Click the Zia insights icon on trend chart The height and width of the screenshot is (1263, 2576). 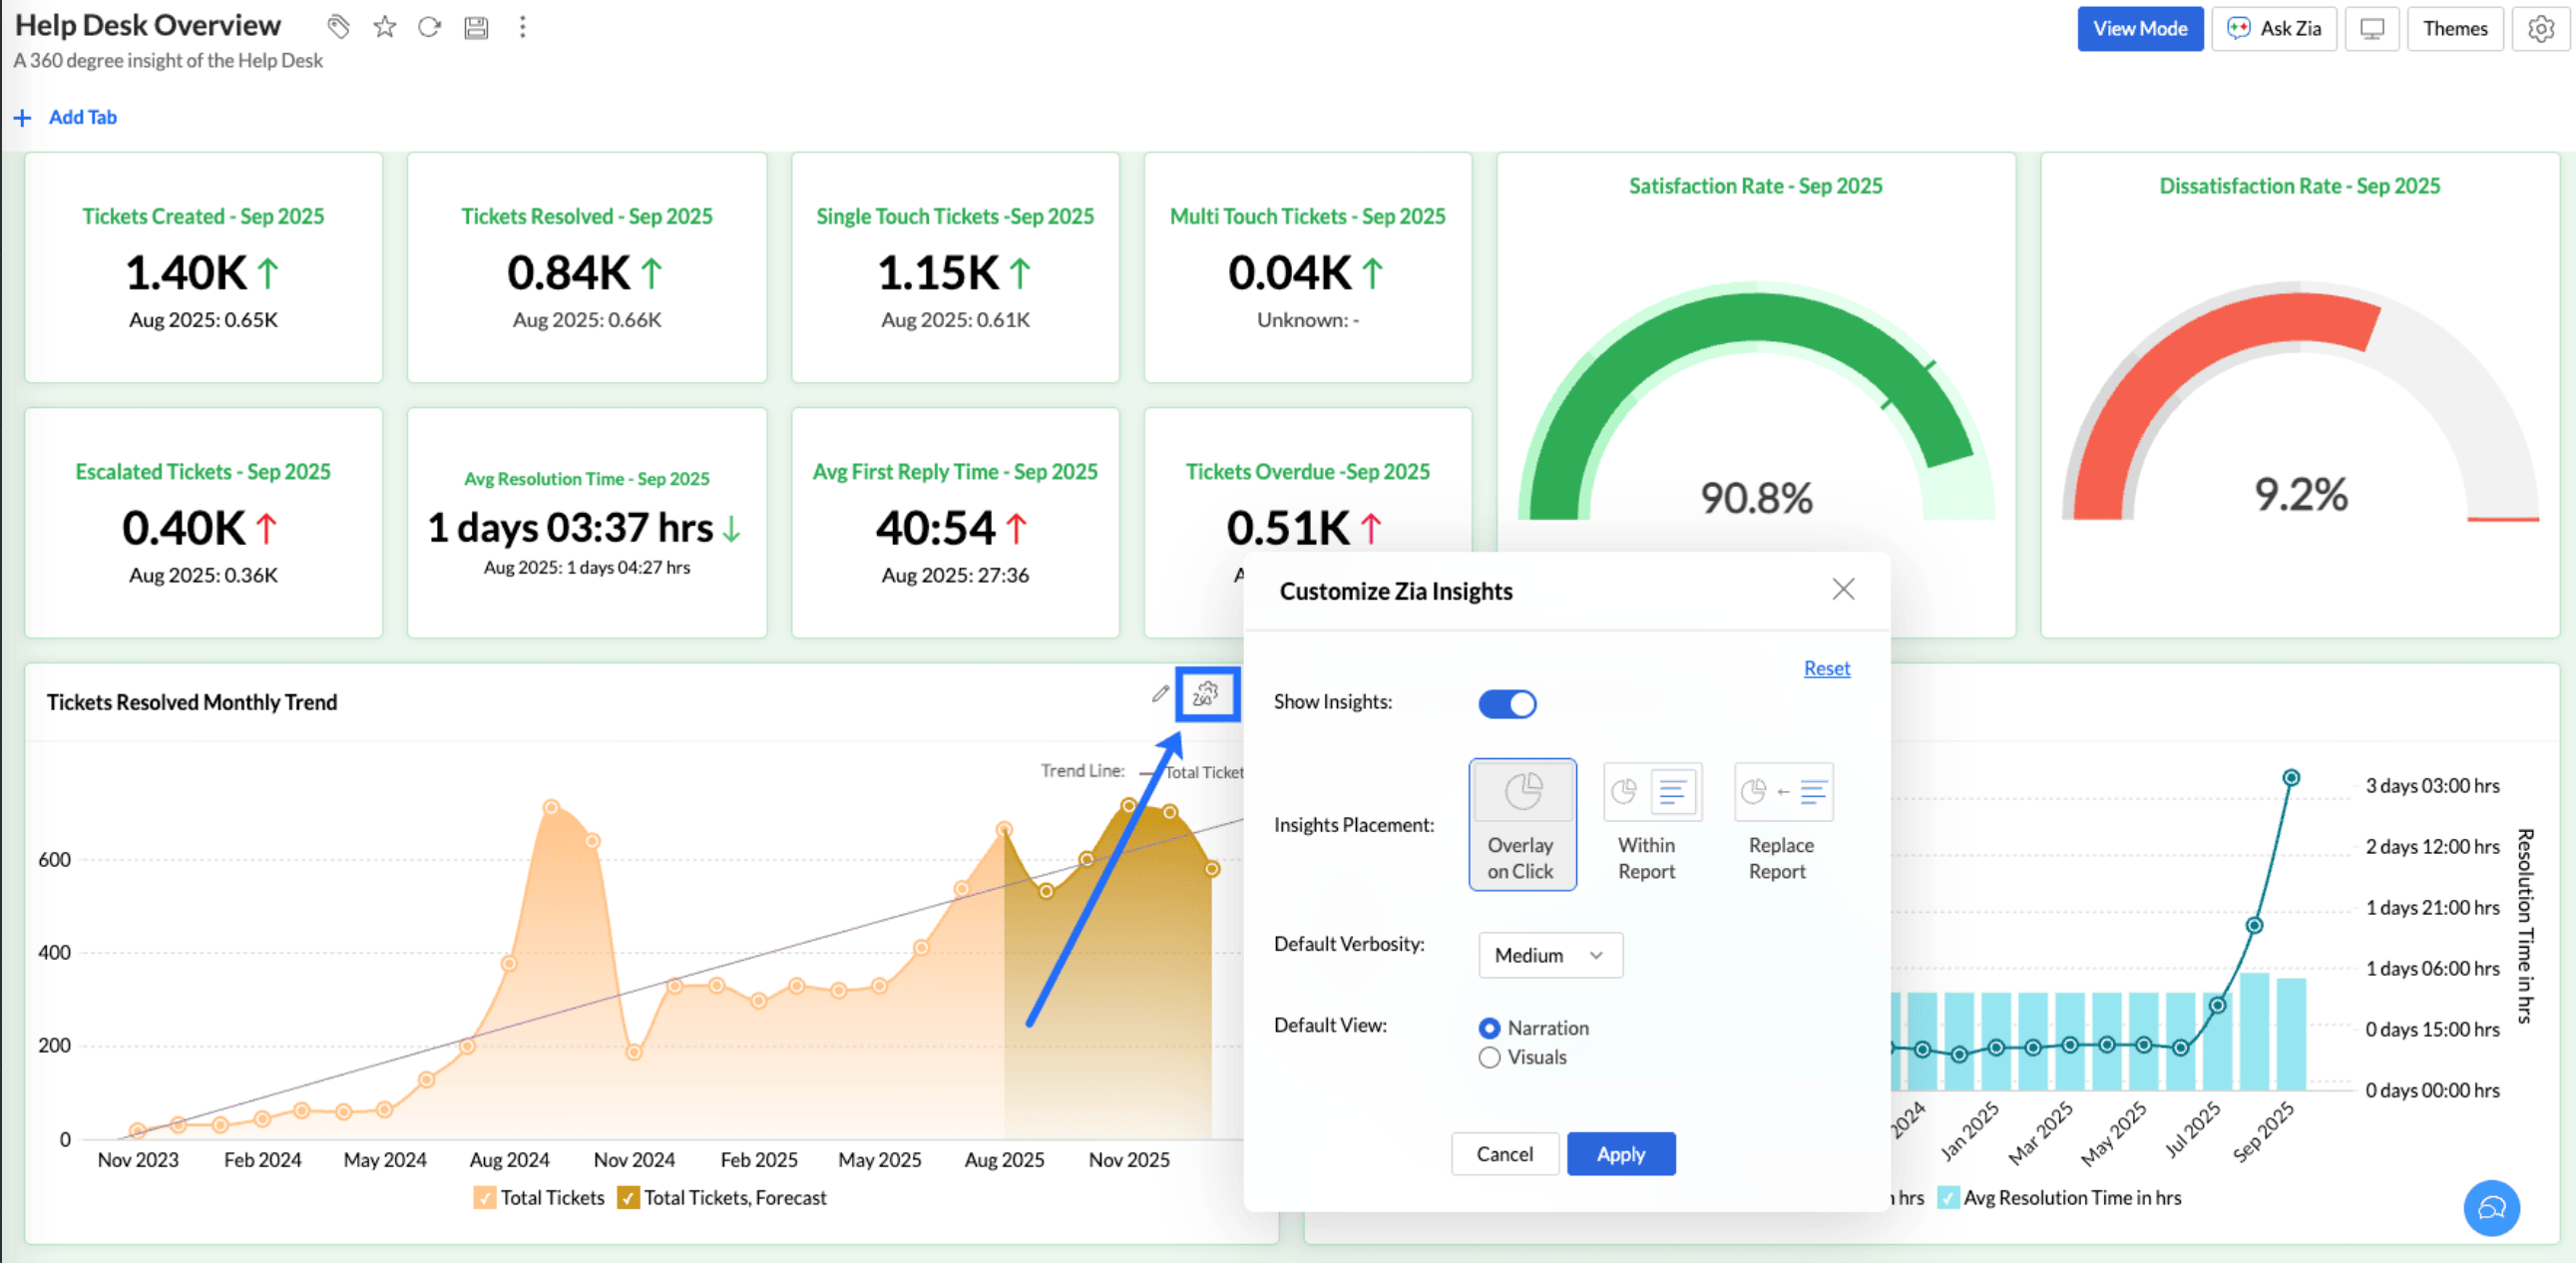coord(1206,694)
